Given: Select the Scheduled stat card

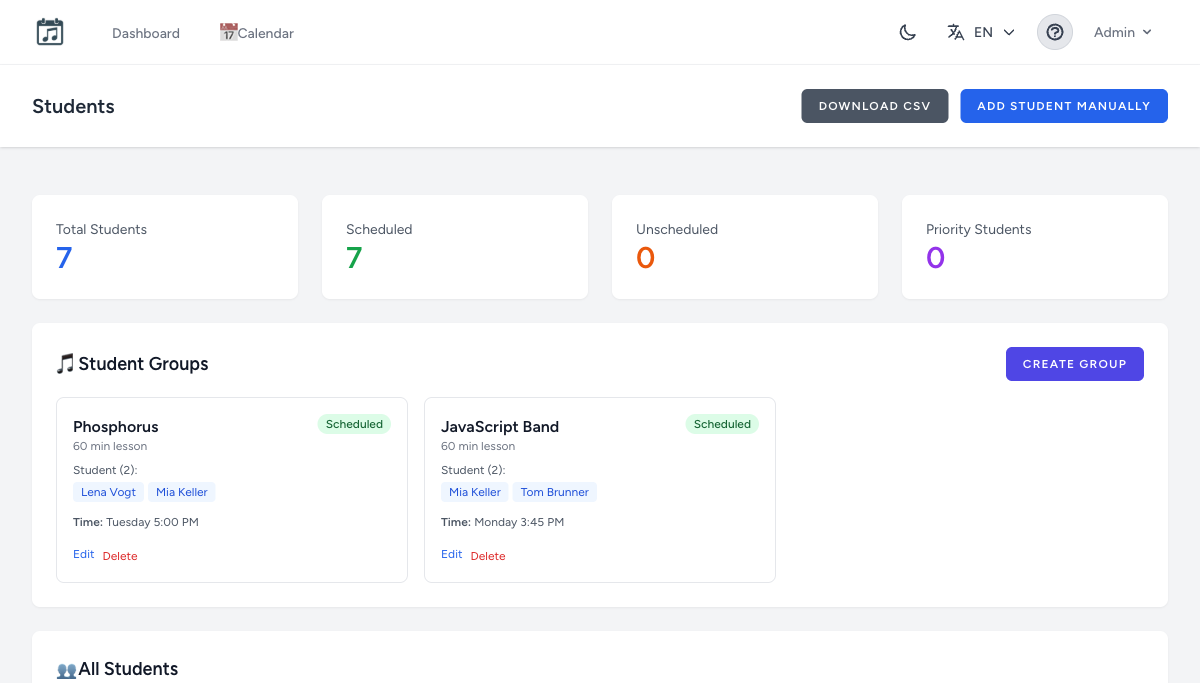Looking at the screenshot, I should tap(455, 247).
